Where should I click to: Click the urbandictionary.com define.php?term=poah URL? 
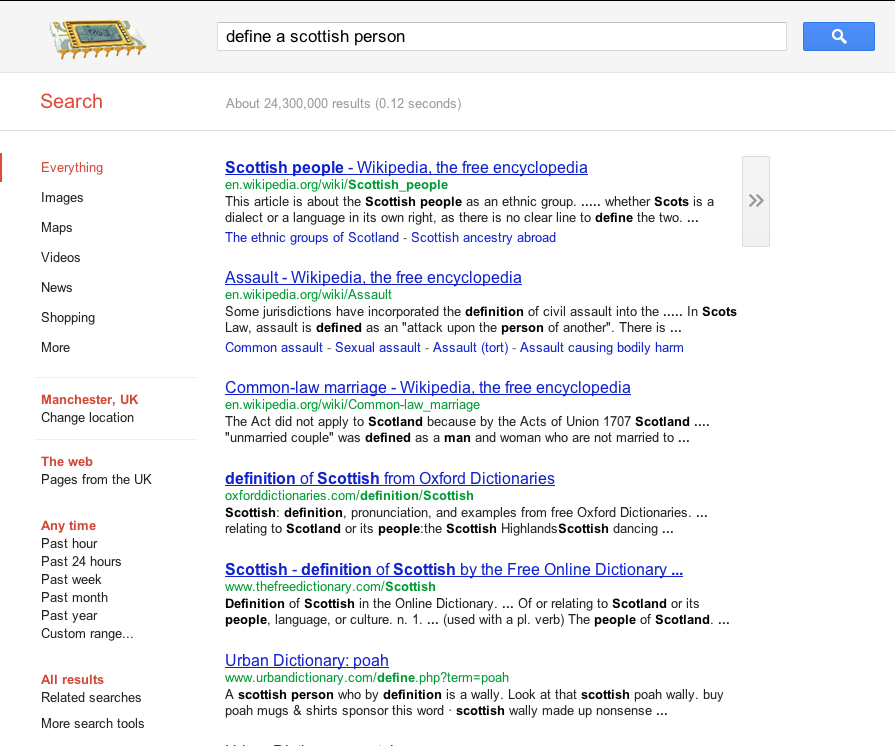pyautogui.click(x=366, y=678)
